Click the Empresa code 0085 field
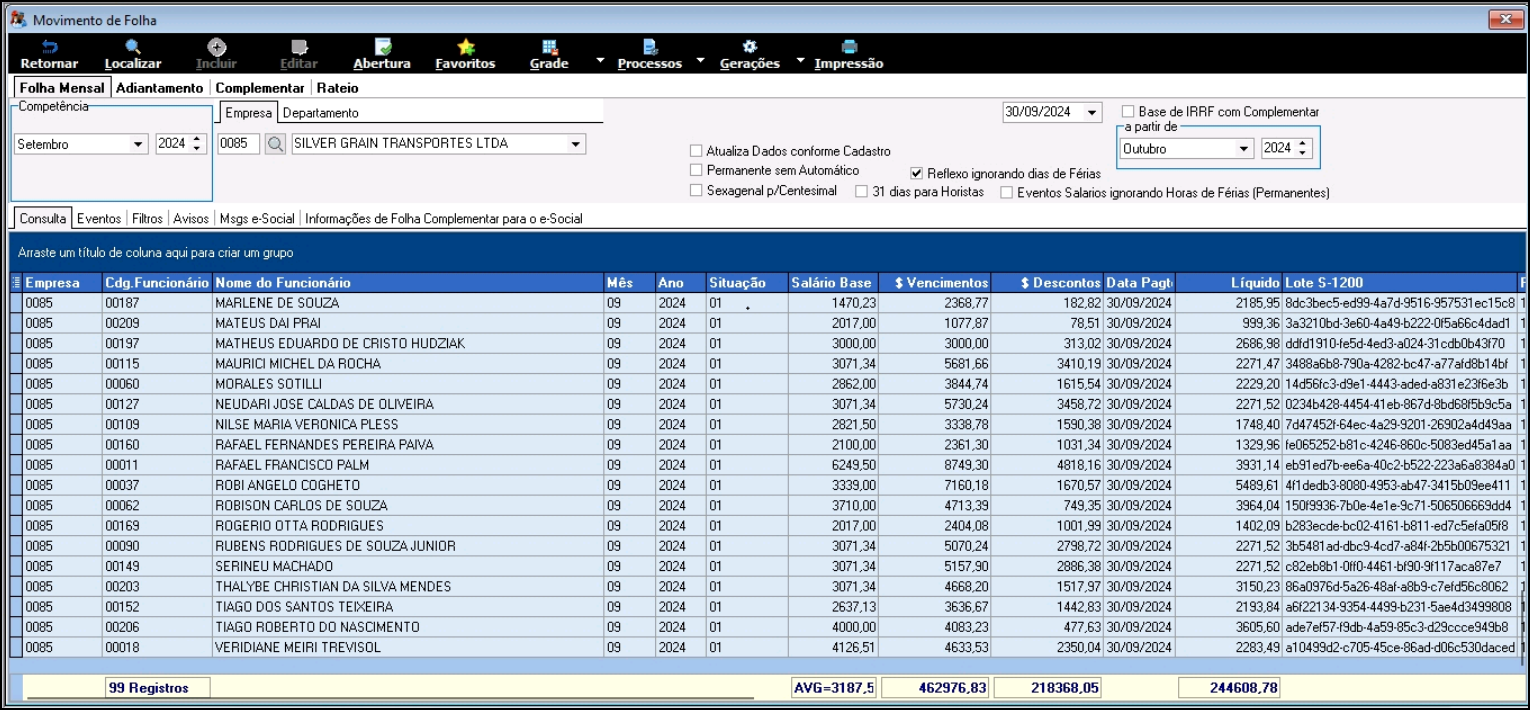 click(x=239, y=144)
